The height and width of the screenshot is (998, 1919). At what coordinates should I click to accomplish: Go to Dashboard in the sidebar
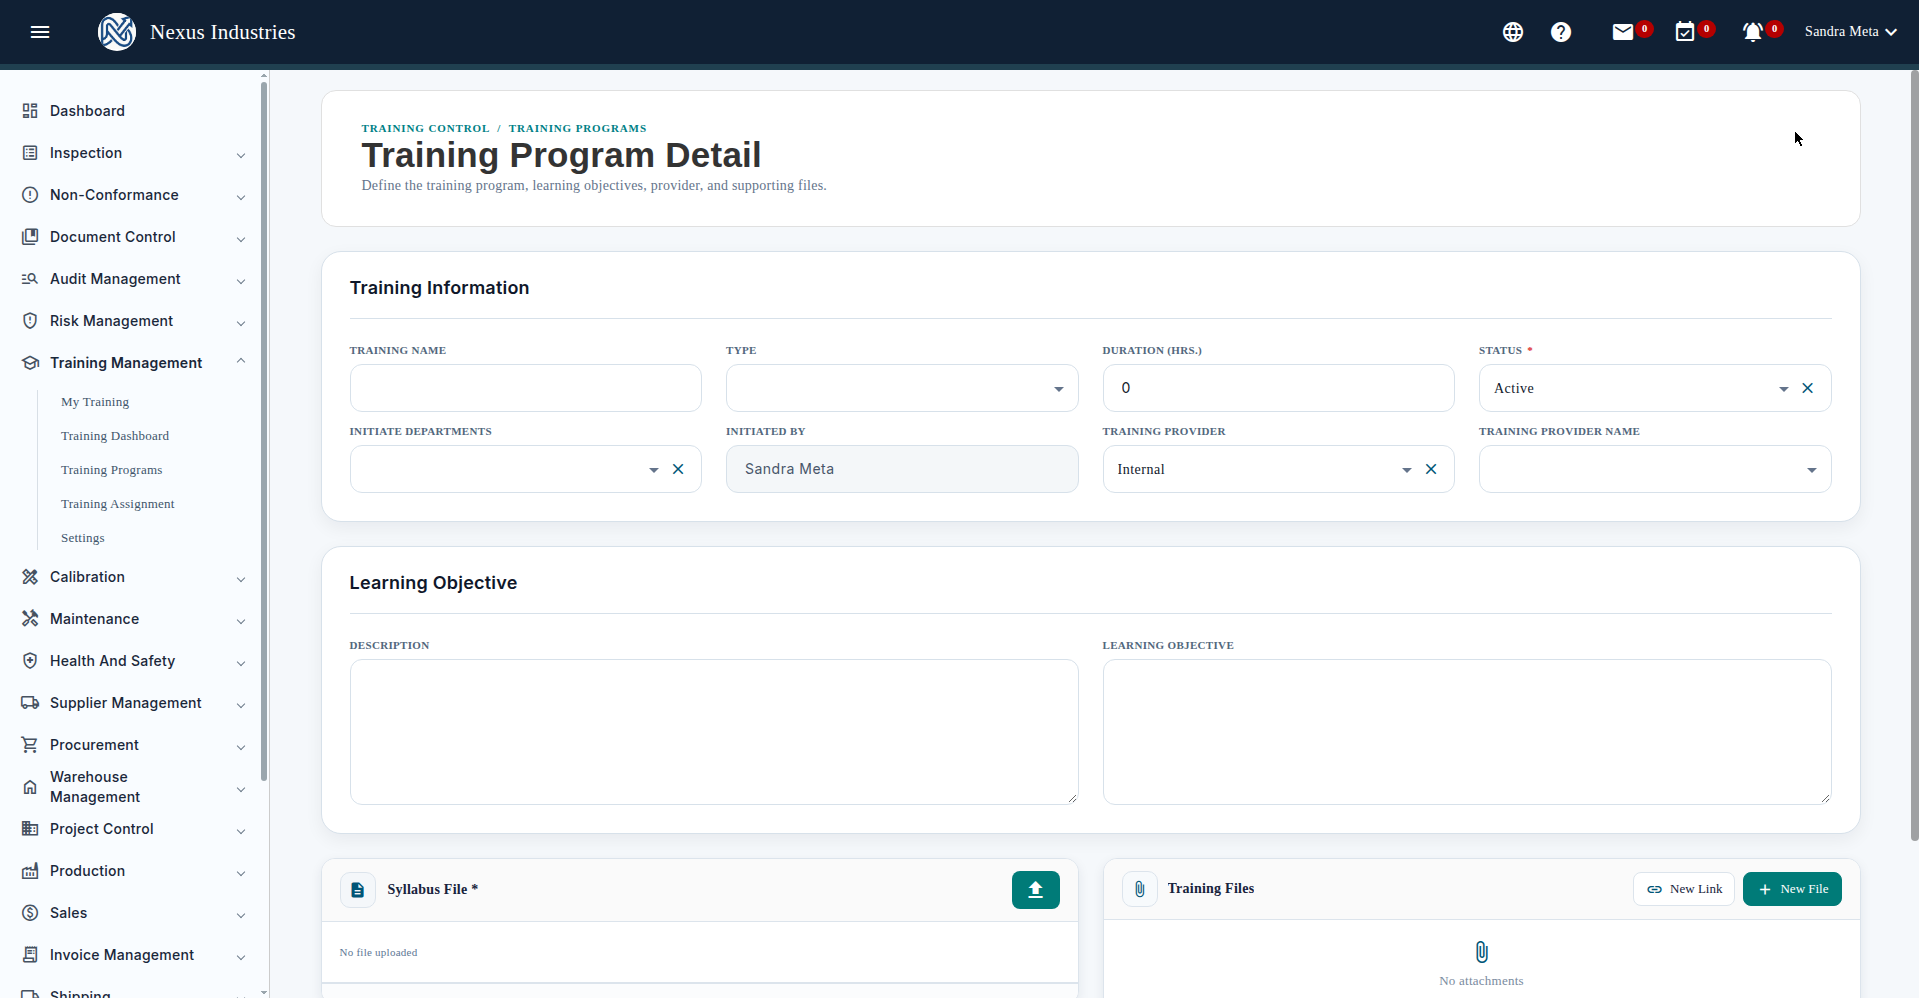pos(87,111)
